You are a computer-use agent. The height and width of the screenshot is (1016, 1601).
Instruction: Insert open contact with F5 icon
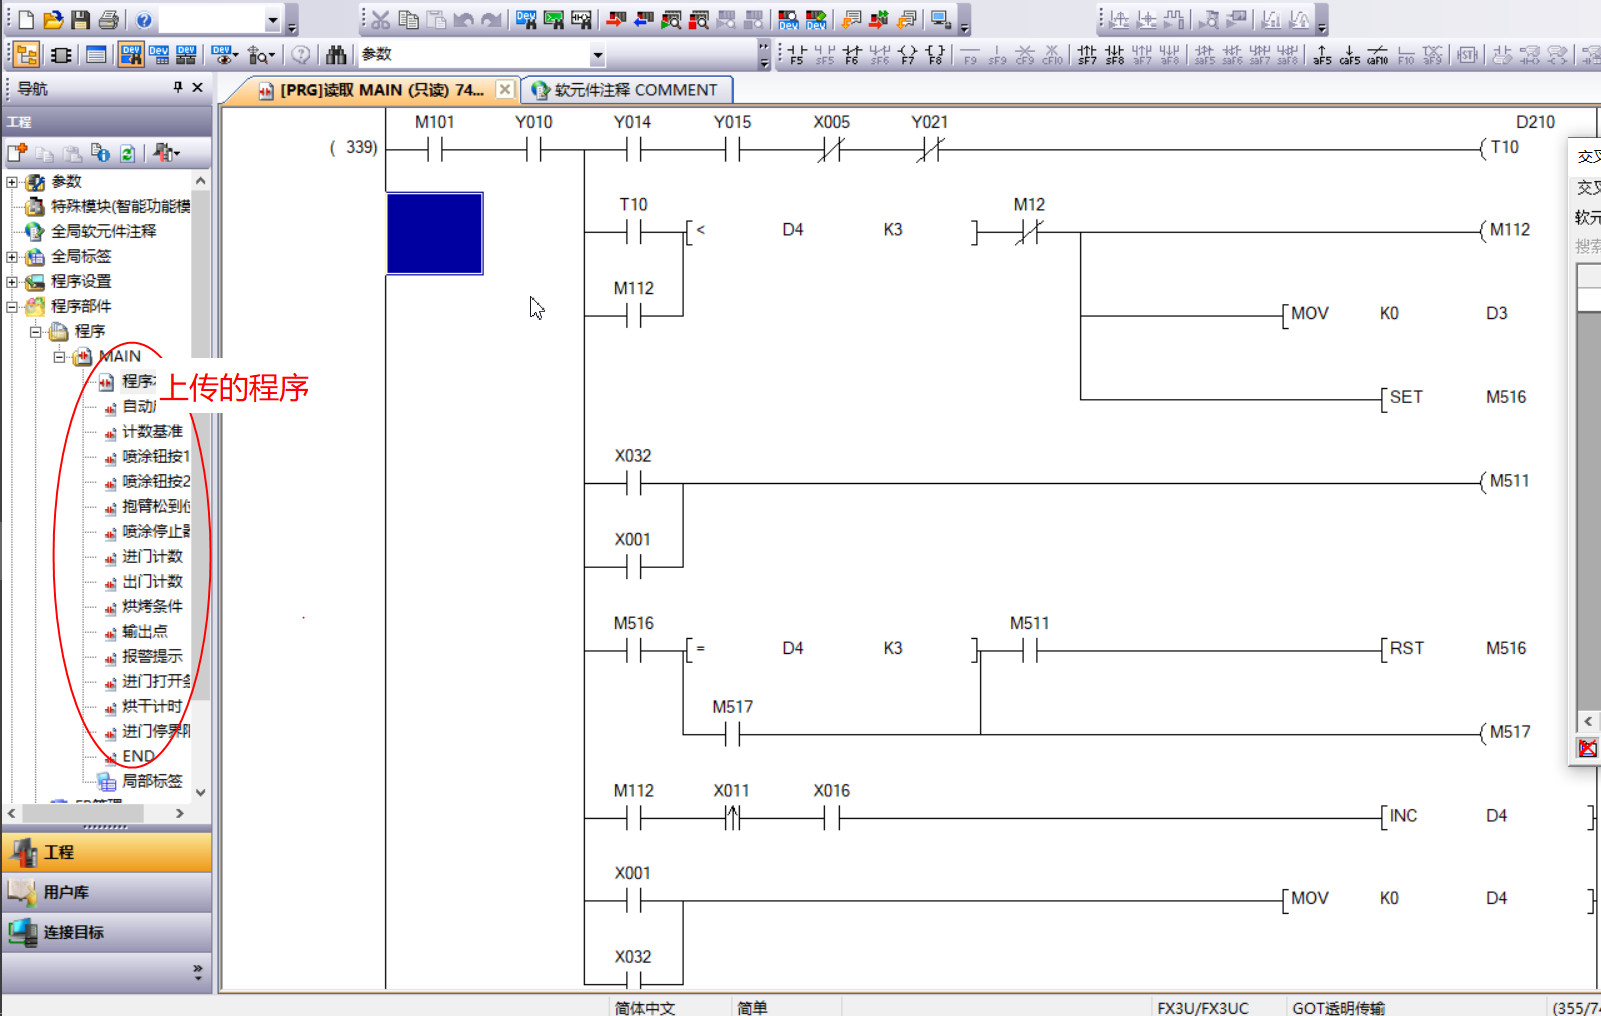coord(796,55)
